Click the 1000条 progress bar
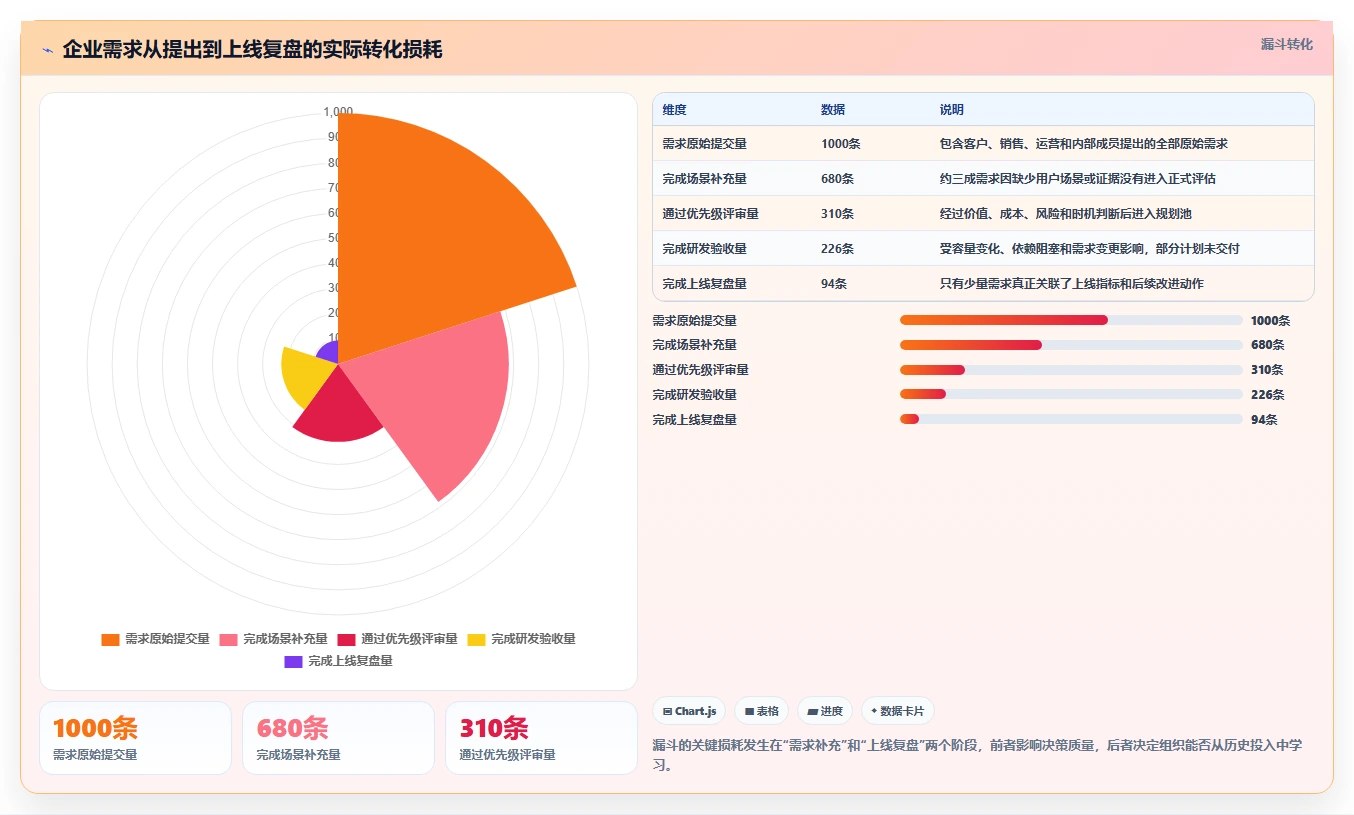Screen dimensions: 1354x815 pyautogui.click(x=1071, y=320)
